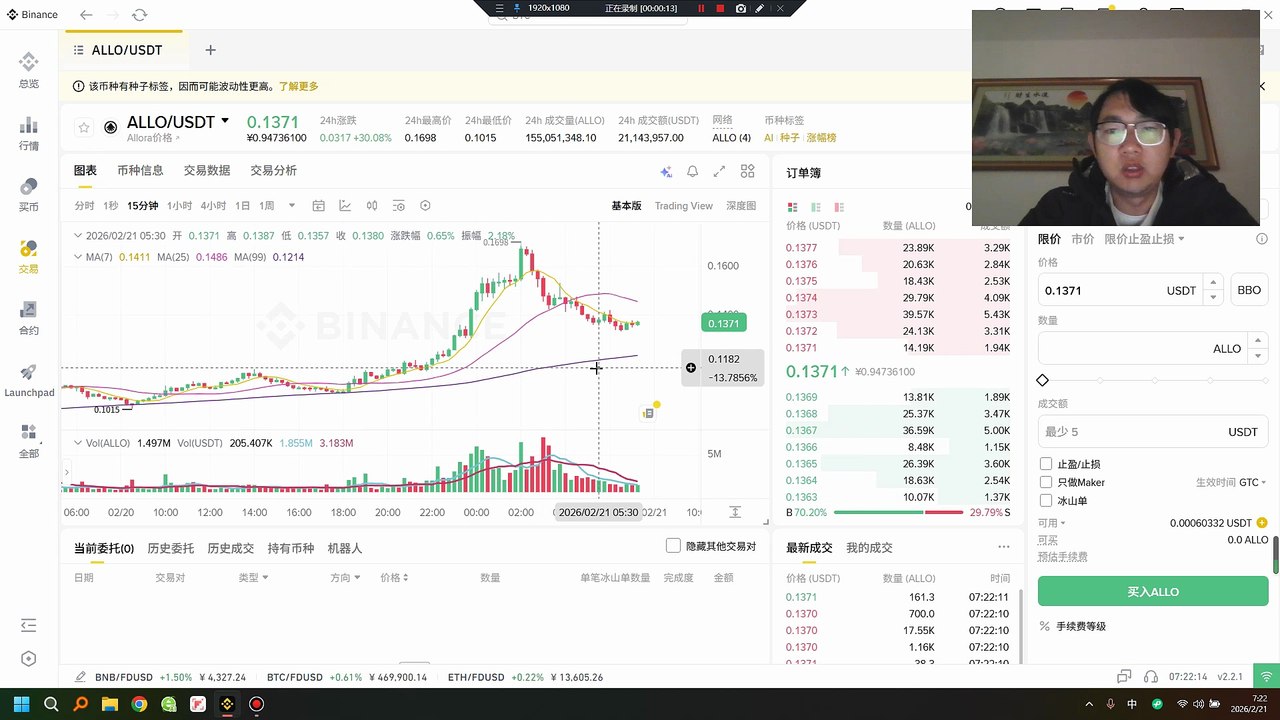
Task: Switch to 交易分析 tab
Action: click(274, 171)
